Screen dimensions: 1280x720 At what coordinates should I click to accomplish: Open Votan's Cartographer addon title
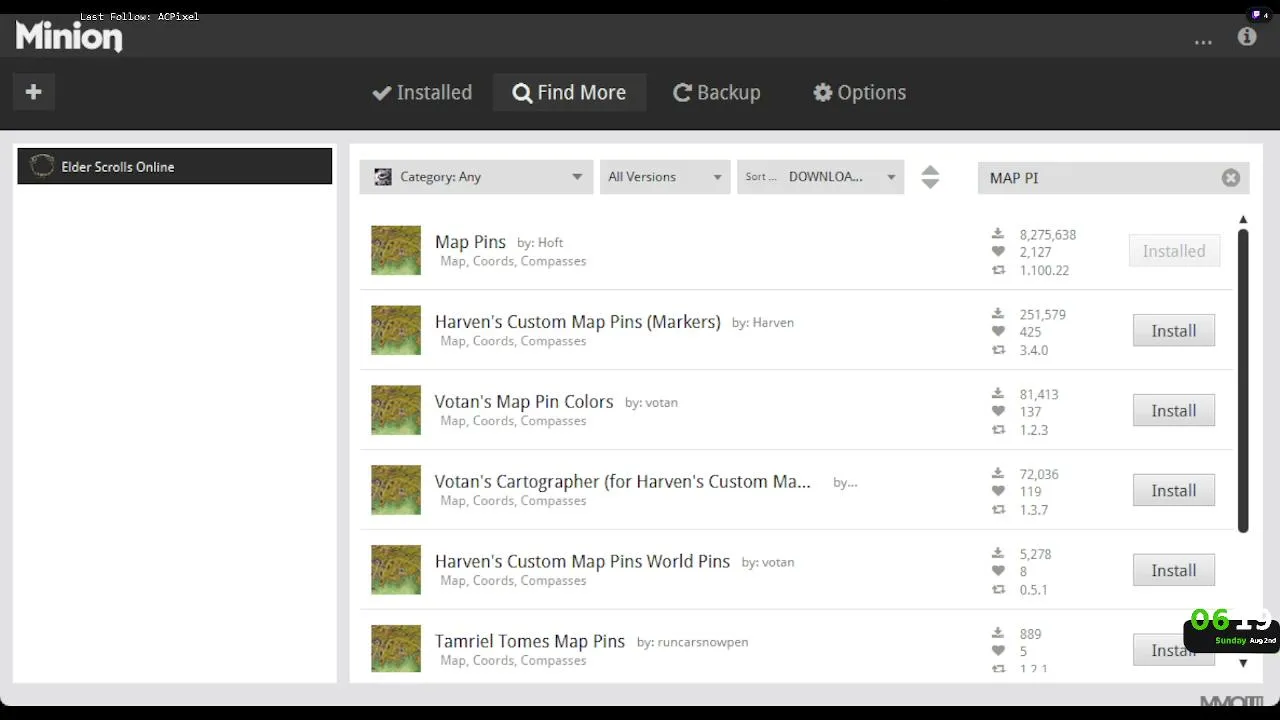[623, 482]
